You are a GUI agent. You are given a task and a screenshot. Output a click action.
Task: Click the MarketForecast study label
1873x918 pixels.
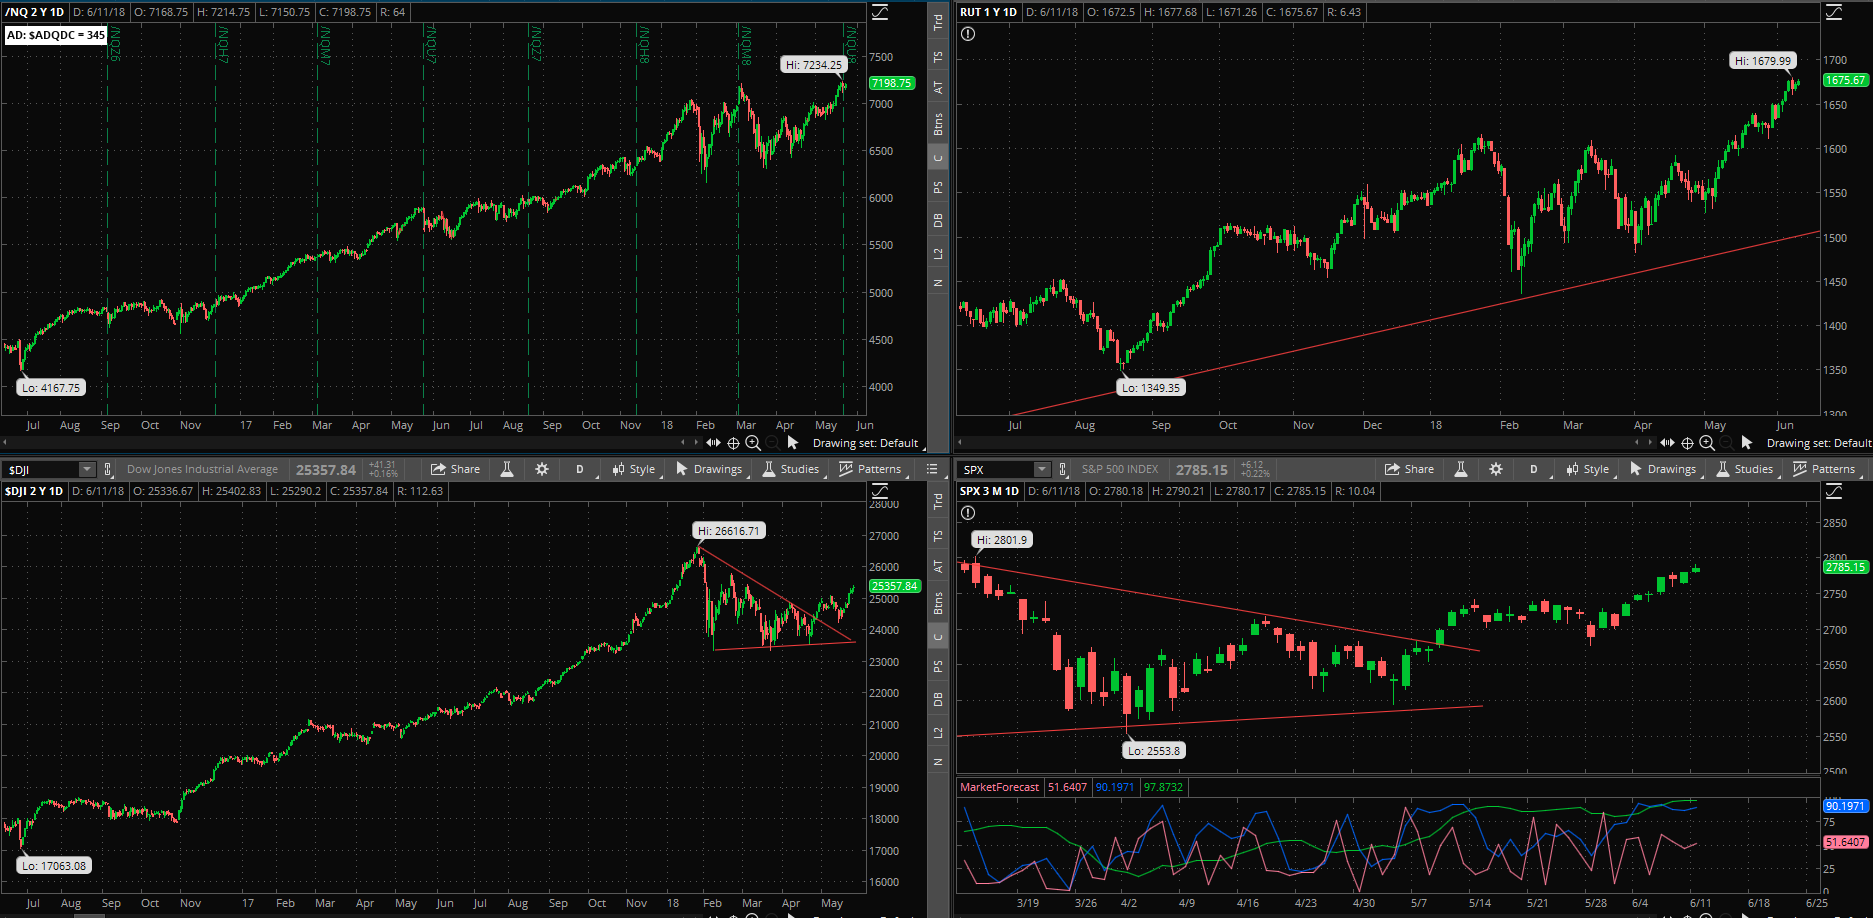pyautogui.click(x=999, y=787)
